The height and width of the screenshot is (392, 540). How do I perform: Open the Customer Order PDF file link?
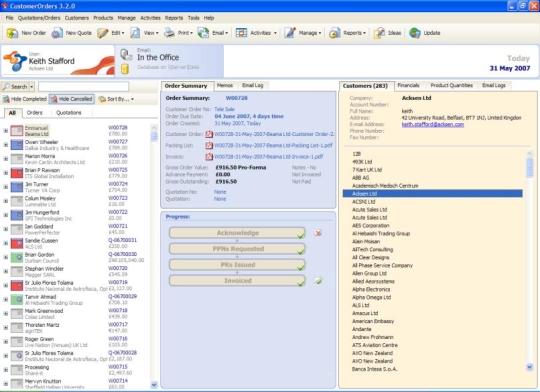[x=274, y=134]
